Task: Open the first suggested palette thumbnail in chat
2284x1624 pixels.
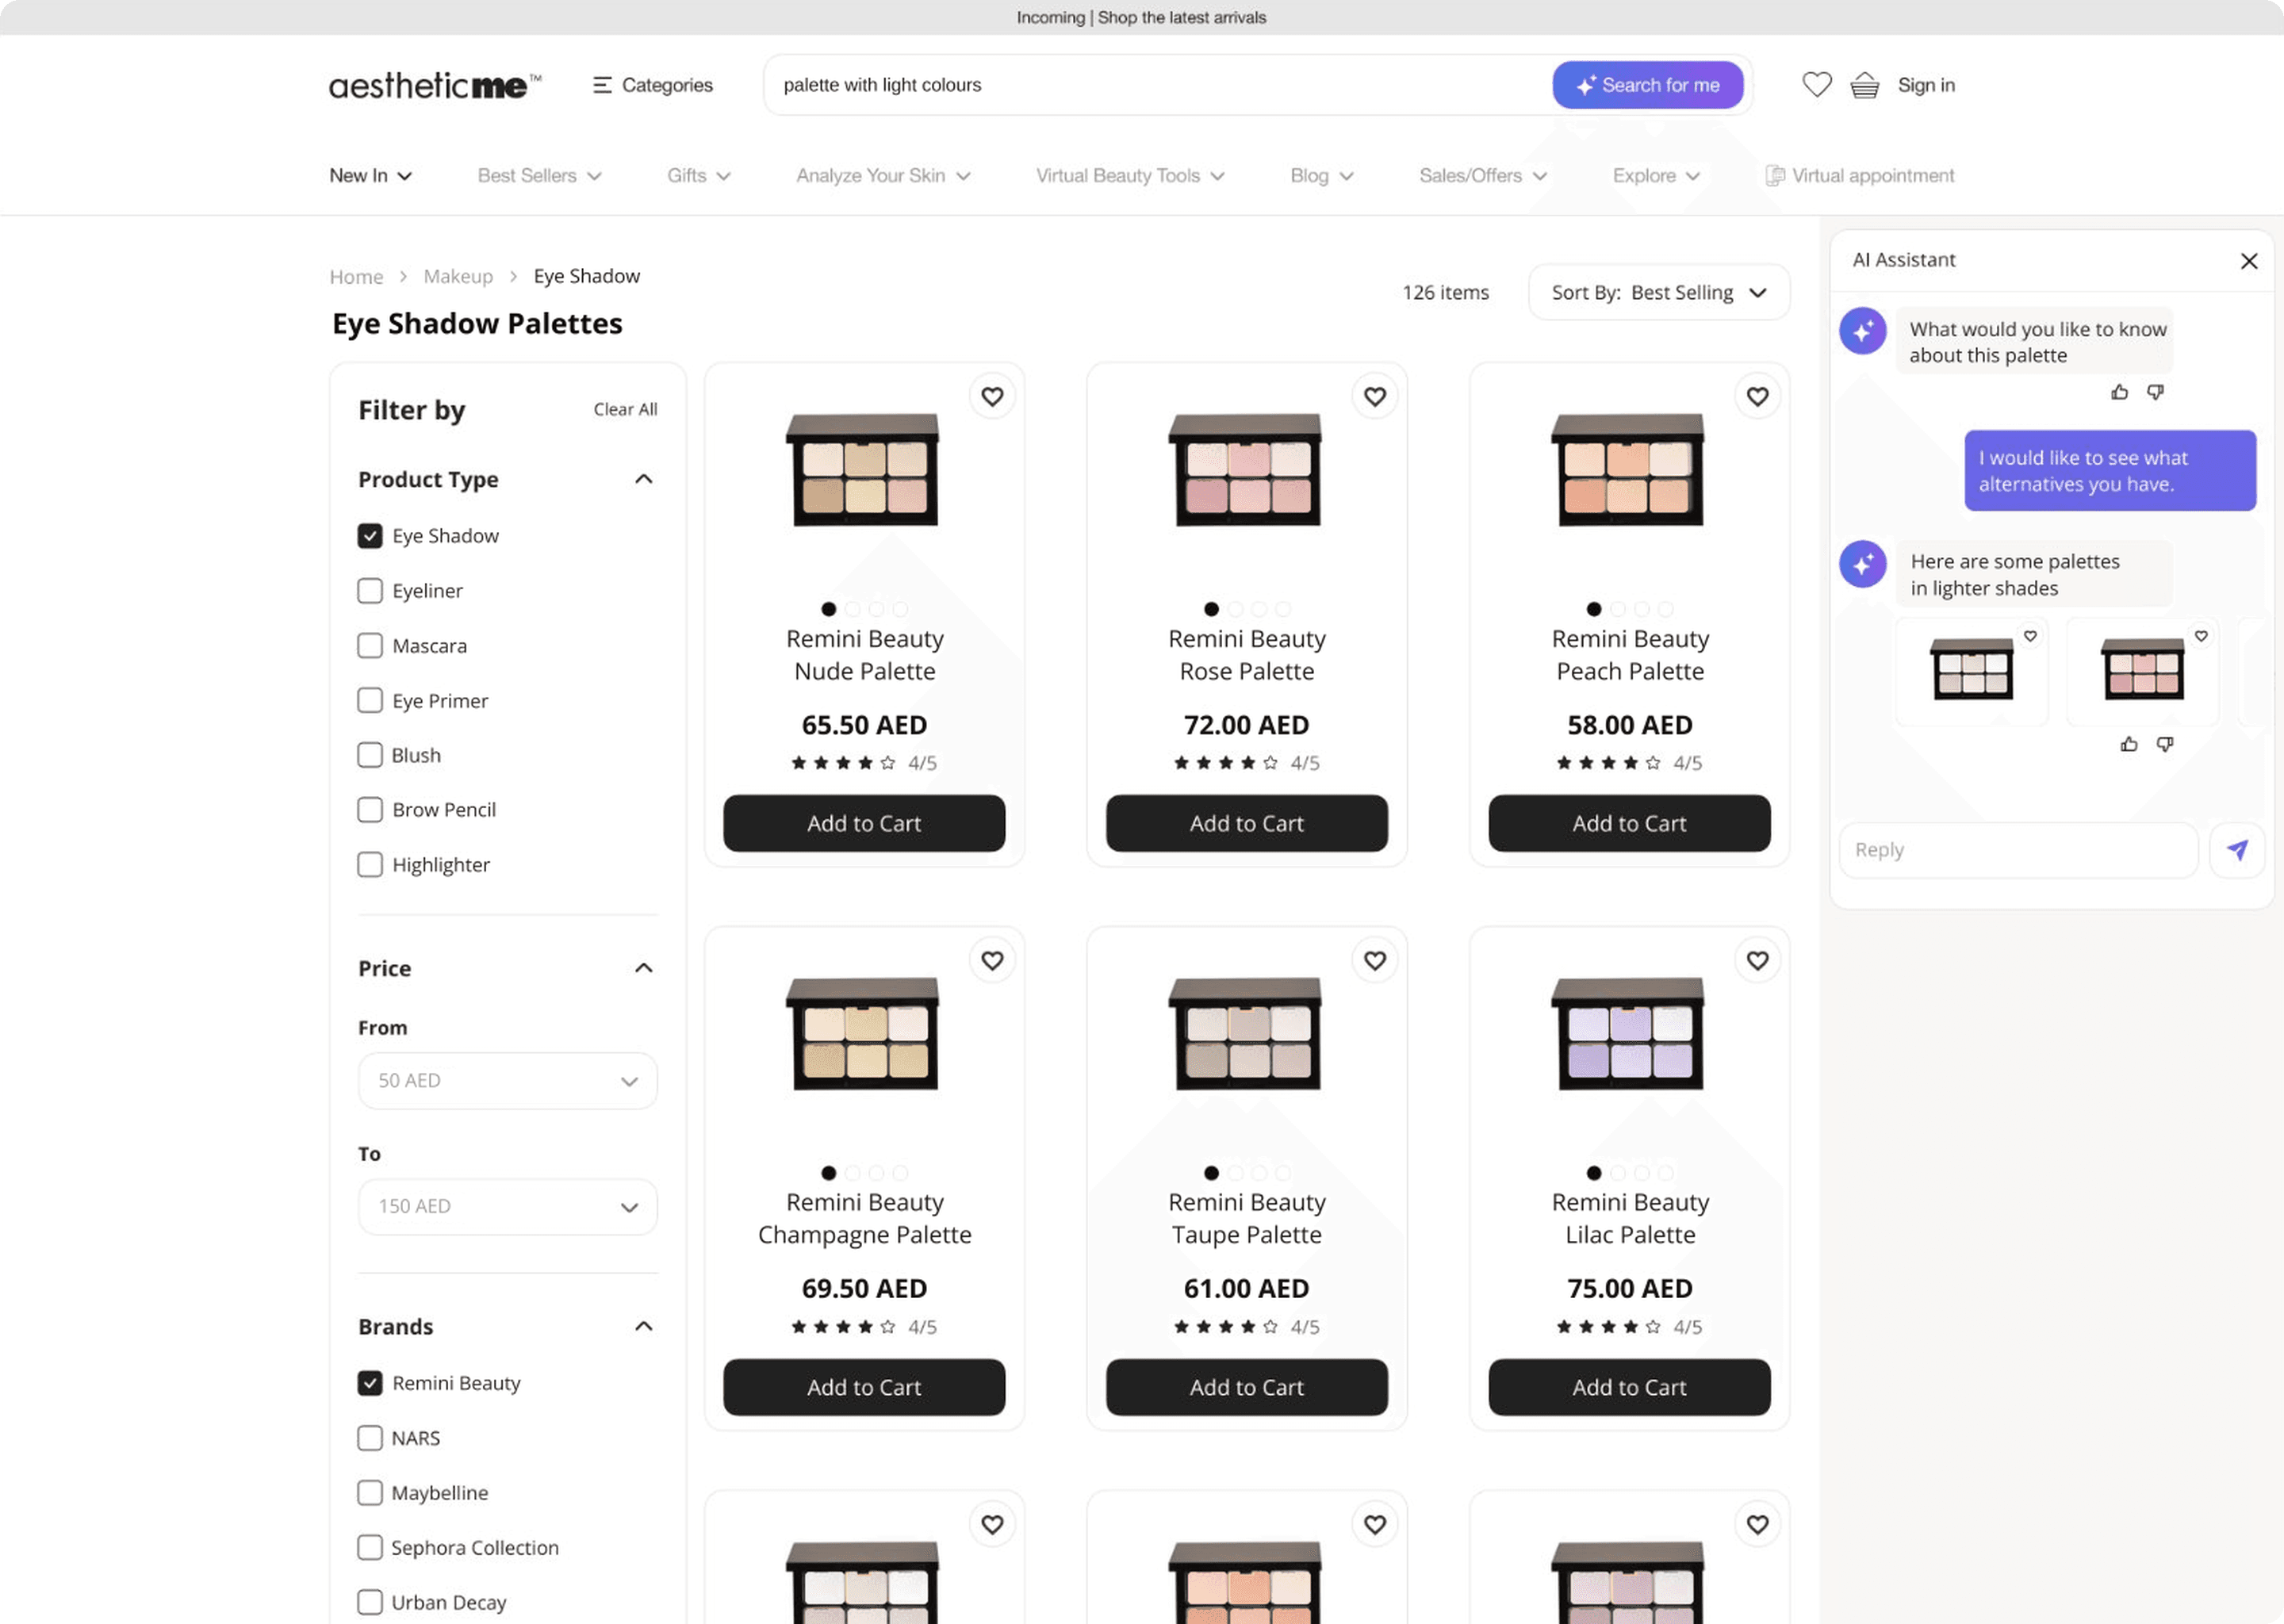Action: (1972, 669)
